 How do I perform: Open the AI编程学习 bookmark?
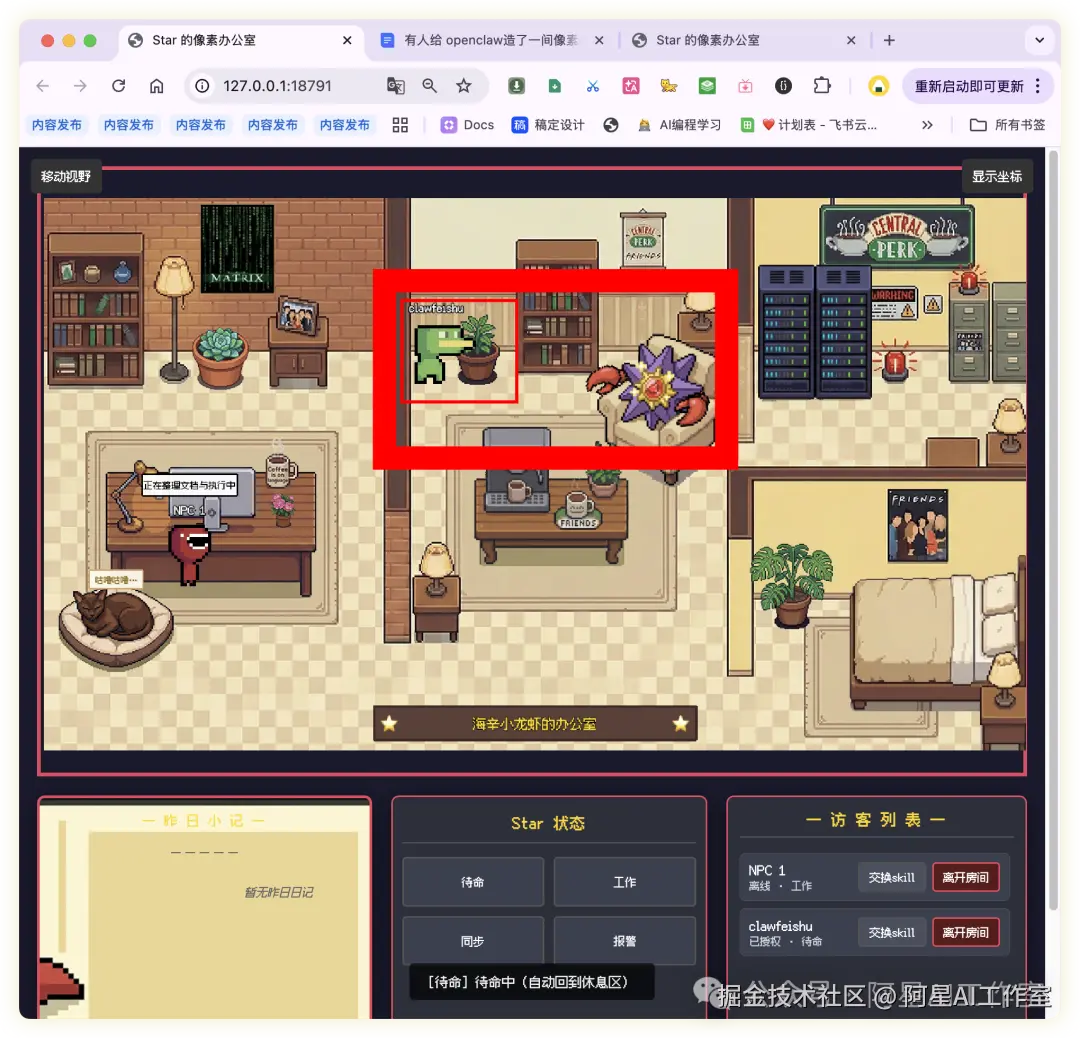pyautogui.click(x=679, y=125)
